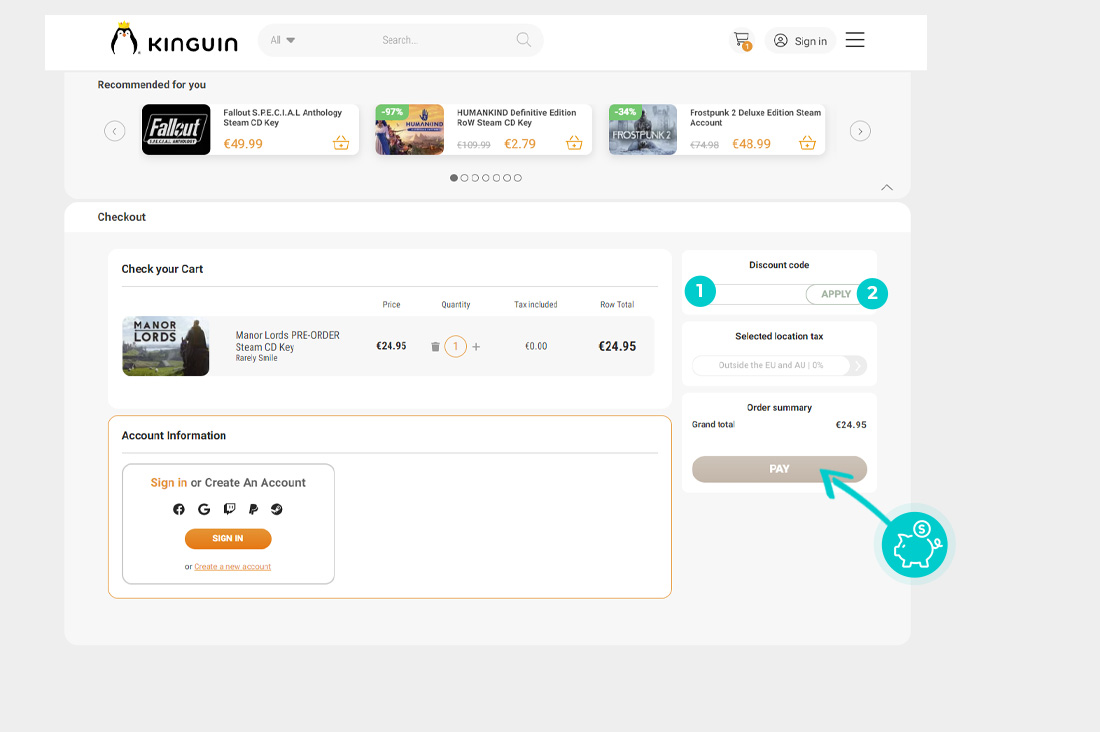Expand the selected location tax selector
Image resolution: width=1100 pixels, height=732 pixels.
[x=858, y=365]
